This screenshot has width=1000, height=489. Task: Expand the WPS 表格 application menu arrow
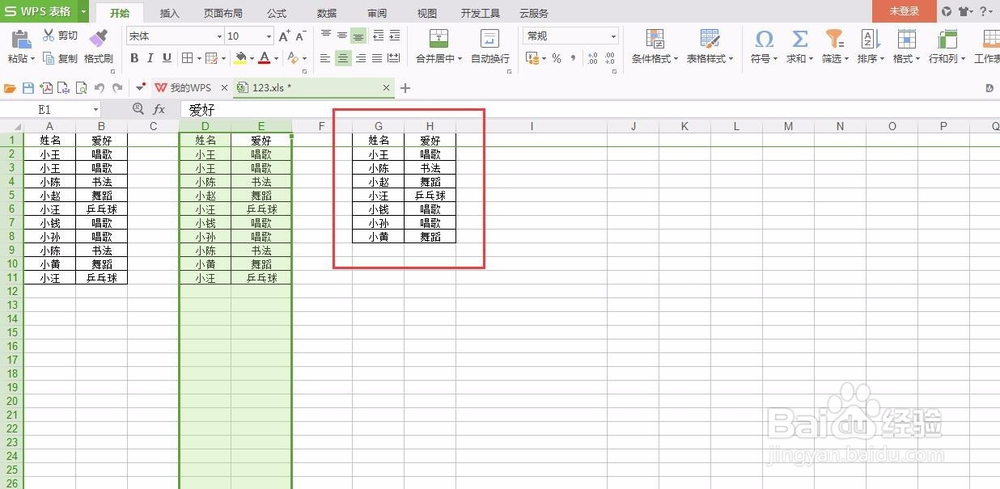click(84, 11)
